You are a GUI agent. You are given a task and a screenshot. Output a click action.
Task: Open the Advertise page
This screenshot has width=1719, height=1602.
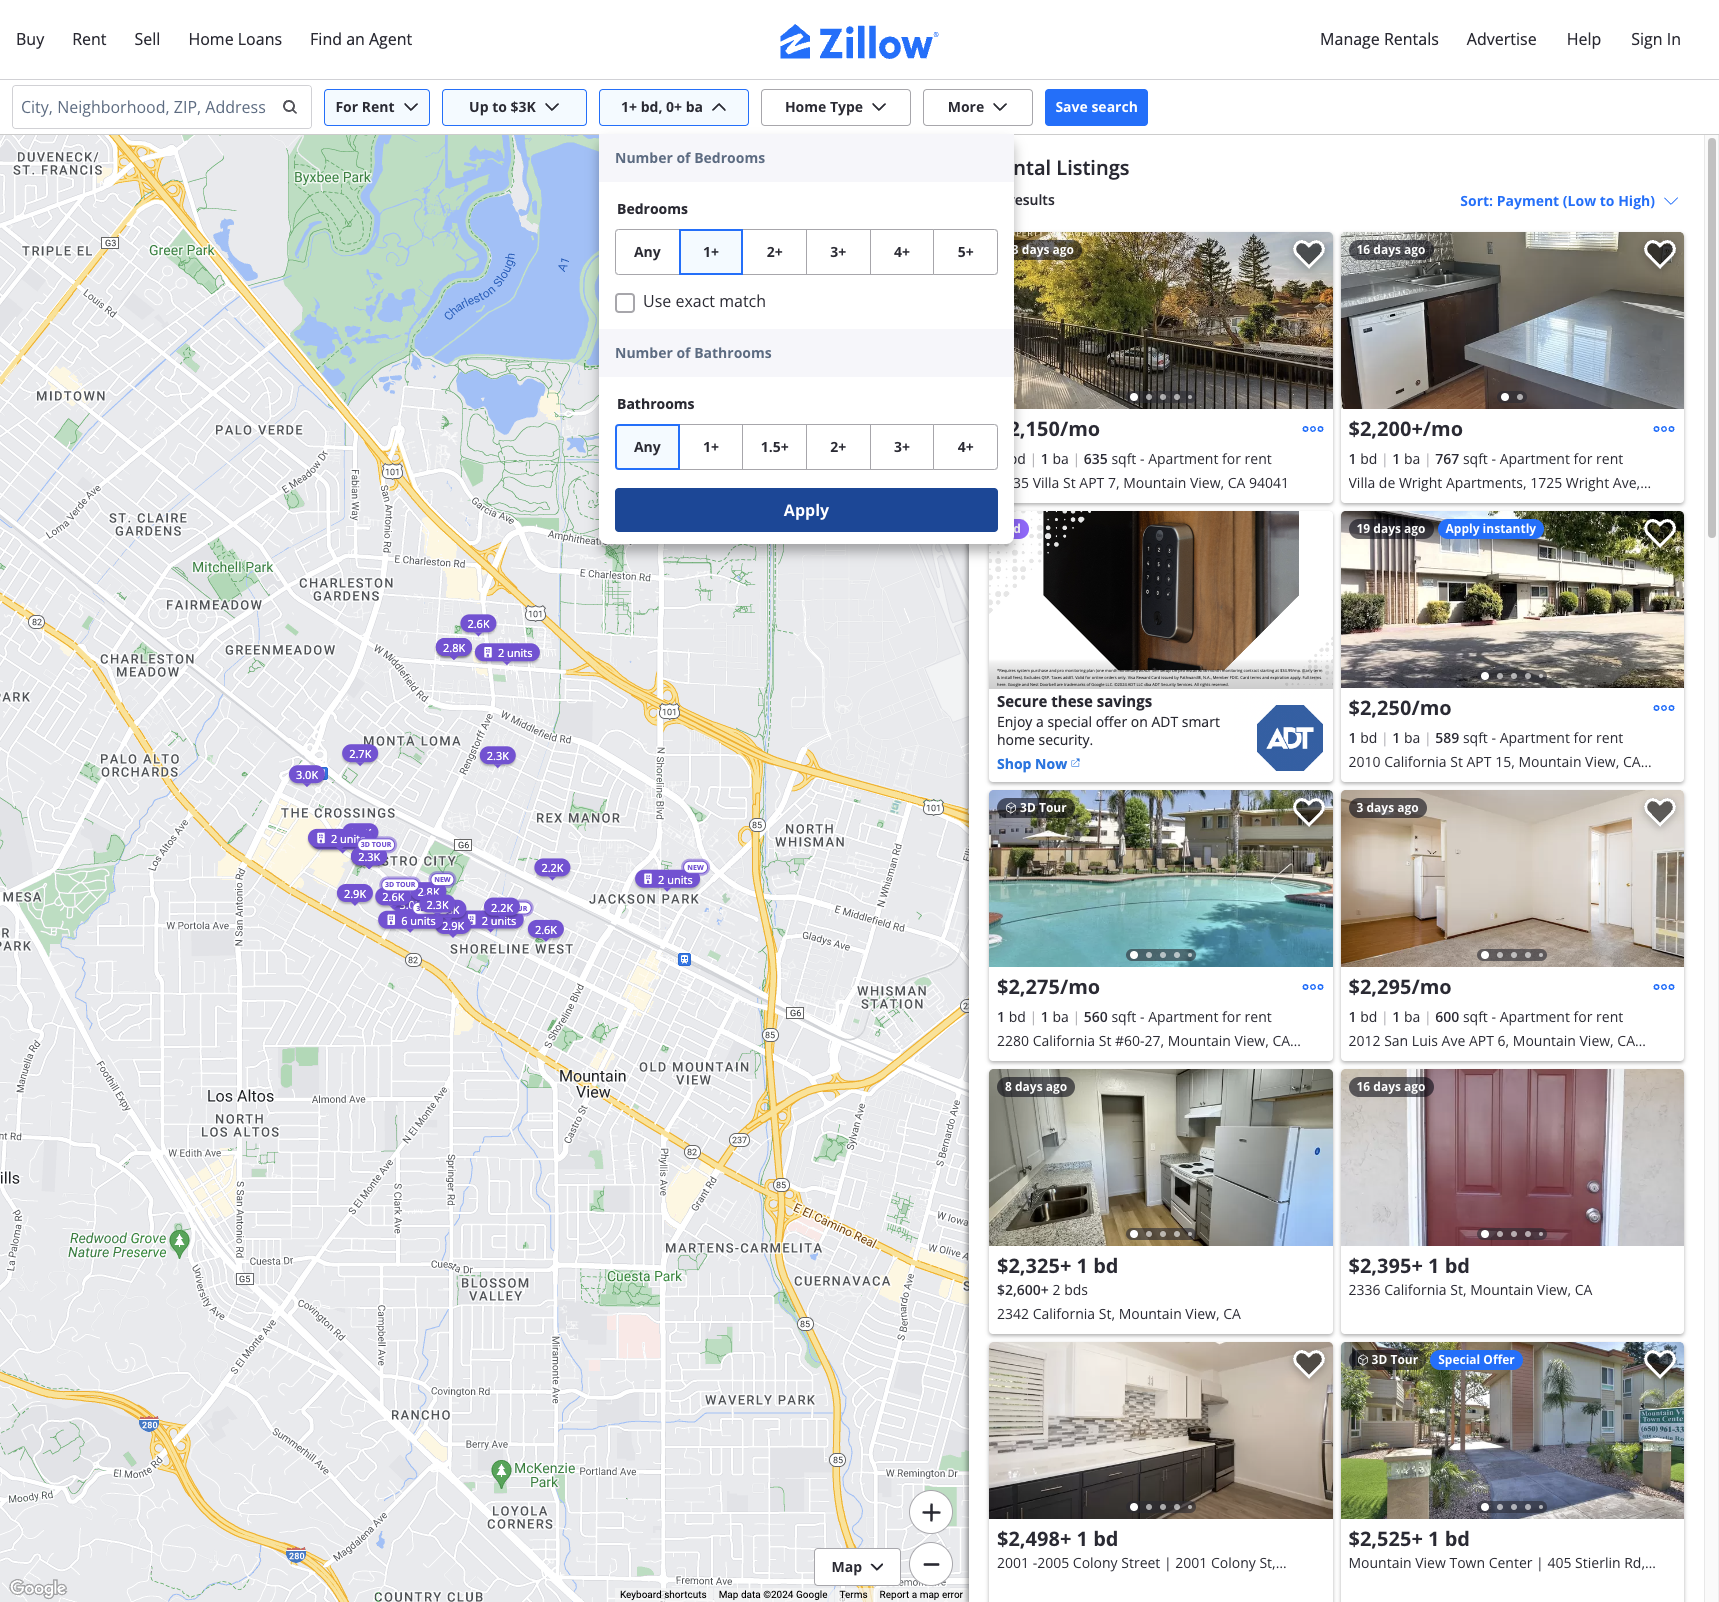[1501, 39]
